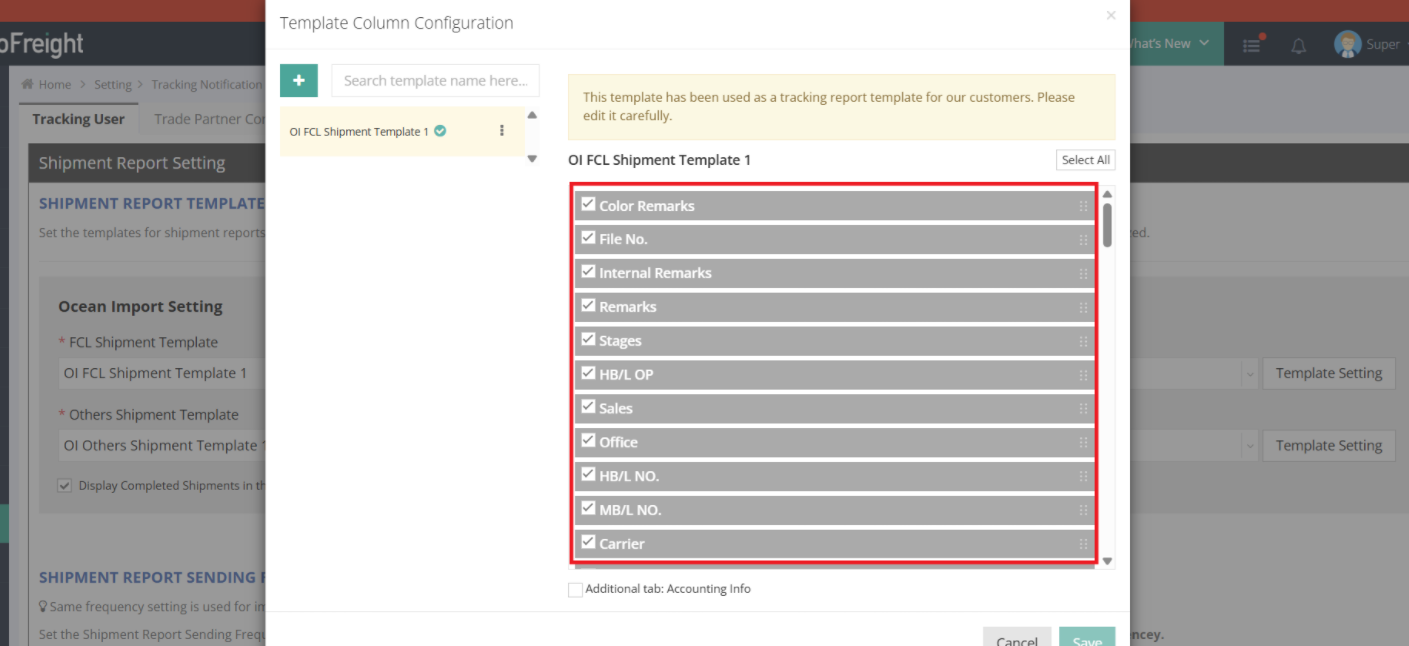Toggle Display Completed Shipments checkbox
1409x646 pixels.
coord(65,486)
